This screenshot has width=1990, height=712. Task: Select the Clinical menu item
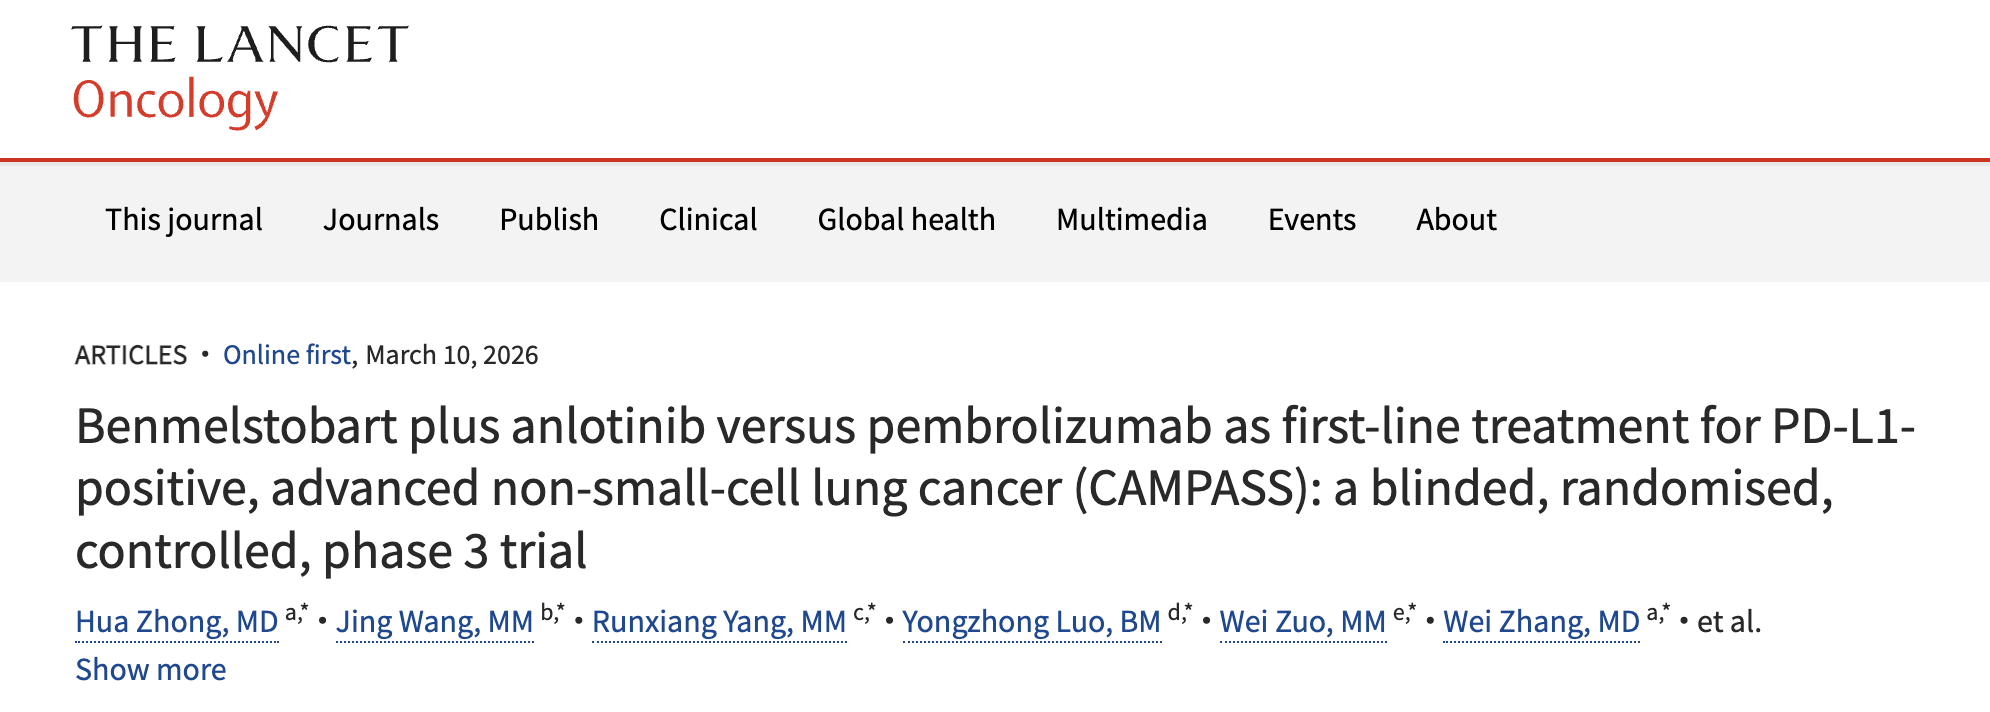(708, 220)
